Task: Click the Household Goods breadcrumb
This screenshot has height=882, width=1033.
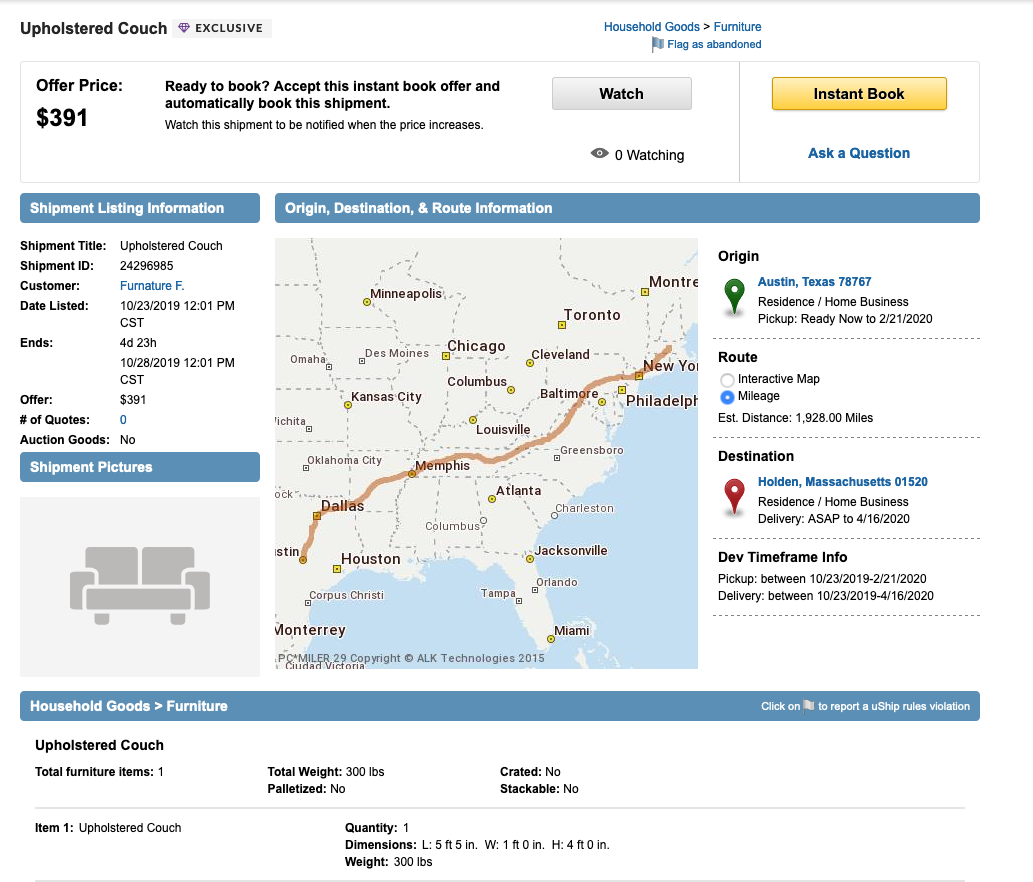Action: coord(651,26)
